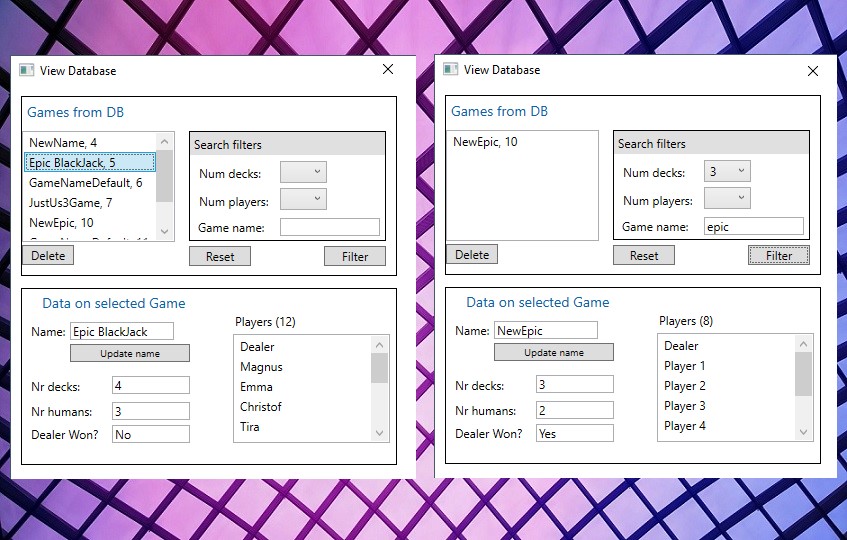Click Dealer Won field showing Yes
This screenshot has width=847, height=540.
tap(575, 433)
